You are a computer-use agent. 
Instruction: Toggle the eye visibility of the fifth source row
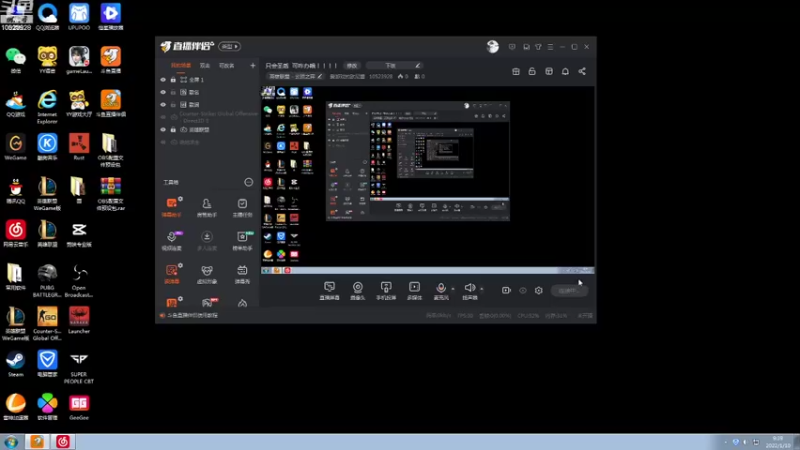[163, 130]
